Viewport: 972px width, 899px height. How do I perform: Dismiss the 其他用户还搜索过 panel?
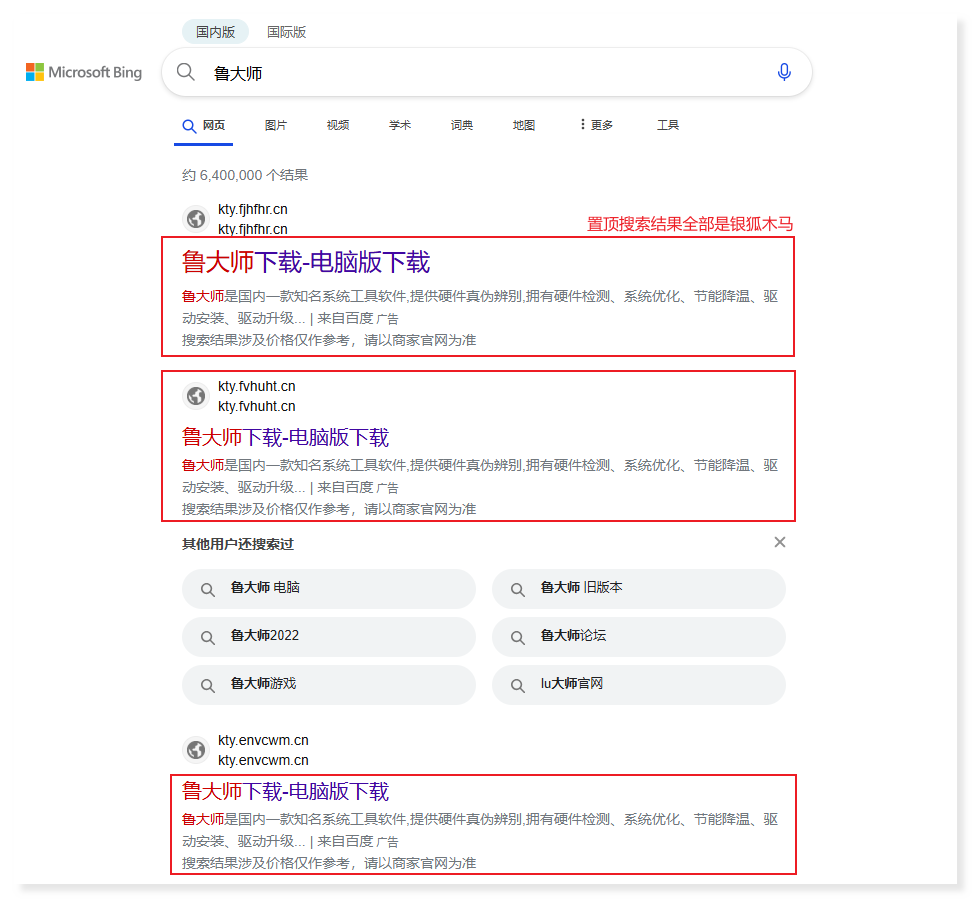(x=779, y=542)
